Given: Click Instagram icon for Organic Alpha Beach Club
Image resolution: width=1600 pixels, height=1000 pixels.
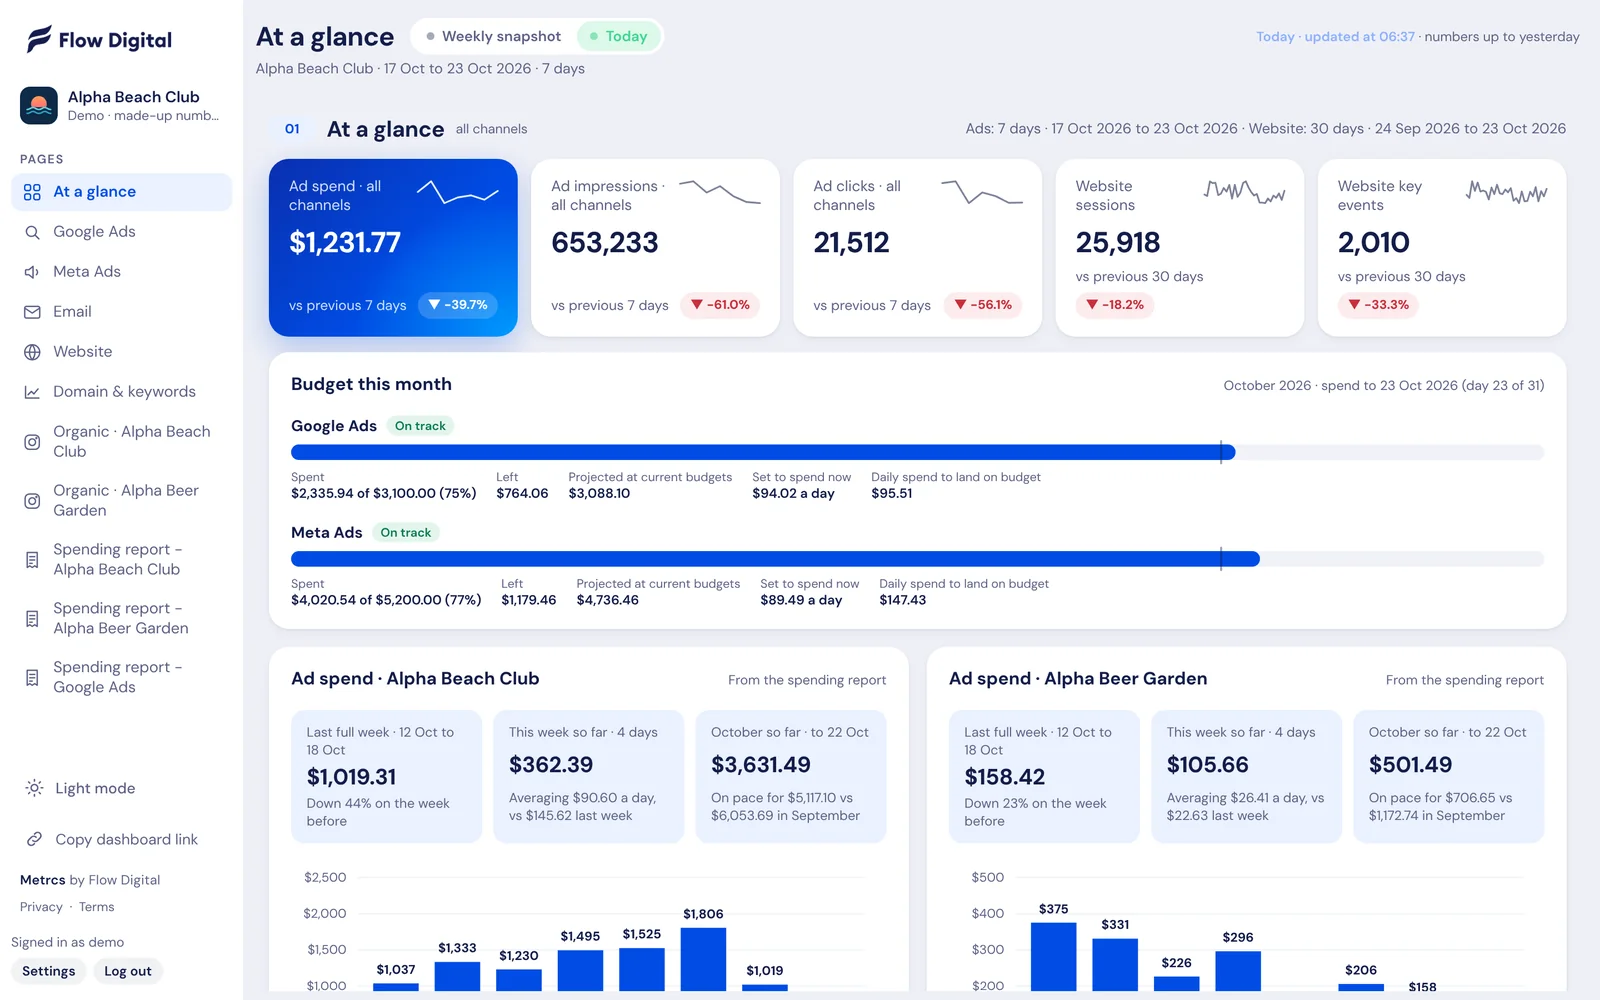Looking at the screenshot, I should pos(32,442).
